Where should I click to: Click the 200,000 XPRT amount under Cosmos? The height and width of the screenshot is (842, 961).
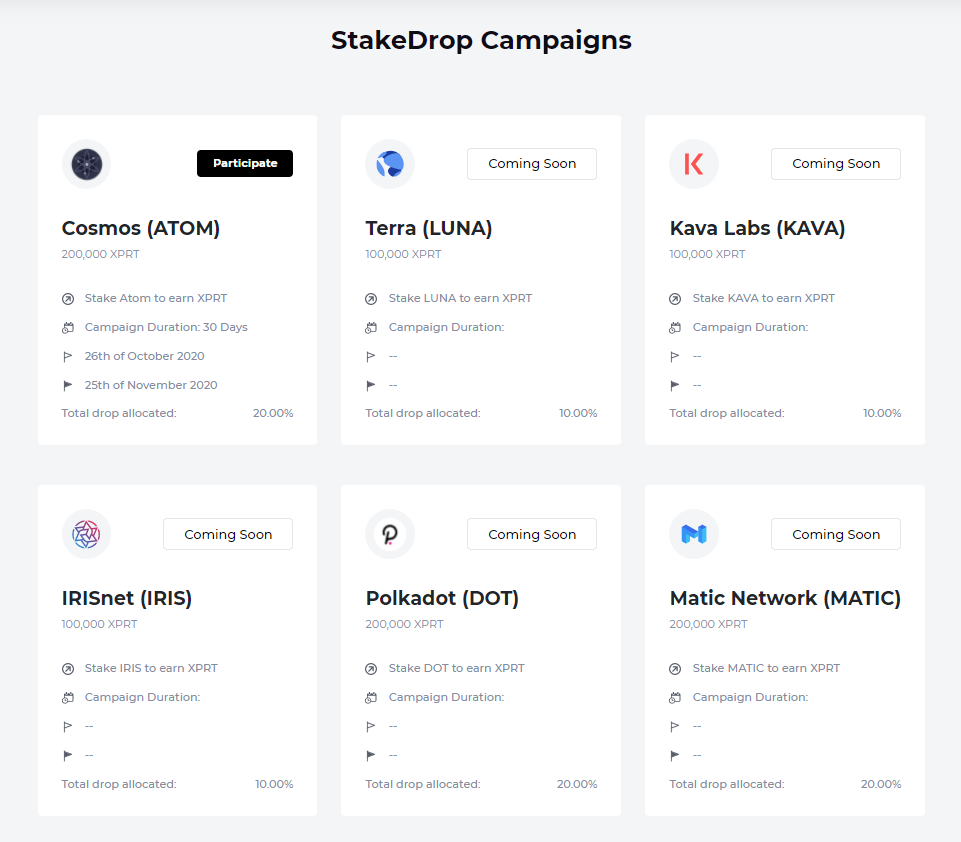(x=101, y=254)
